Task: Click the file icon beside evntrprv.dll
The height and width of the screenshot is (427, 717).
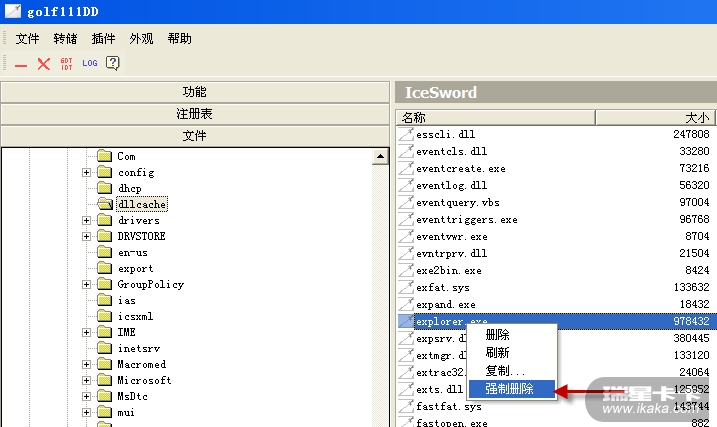Action: pyautogui.click(x=406, y=253)
